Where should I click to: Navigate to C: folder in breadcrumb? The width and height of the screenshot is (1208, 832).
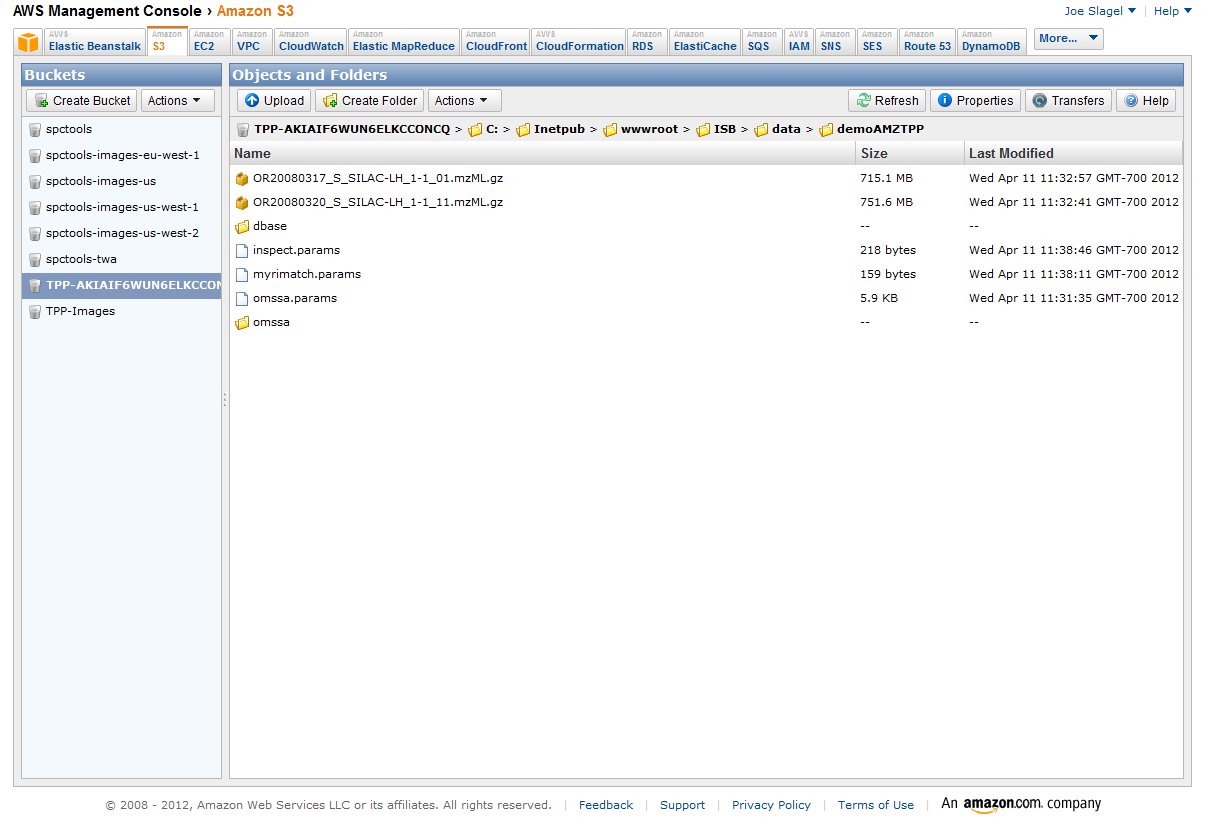coord(492,129)
